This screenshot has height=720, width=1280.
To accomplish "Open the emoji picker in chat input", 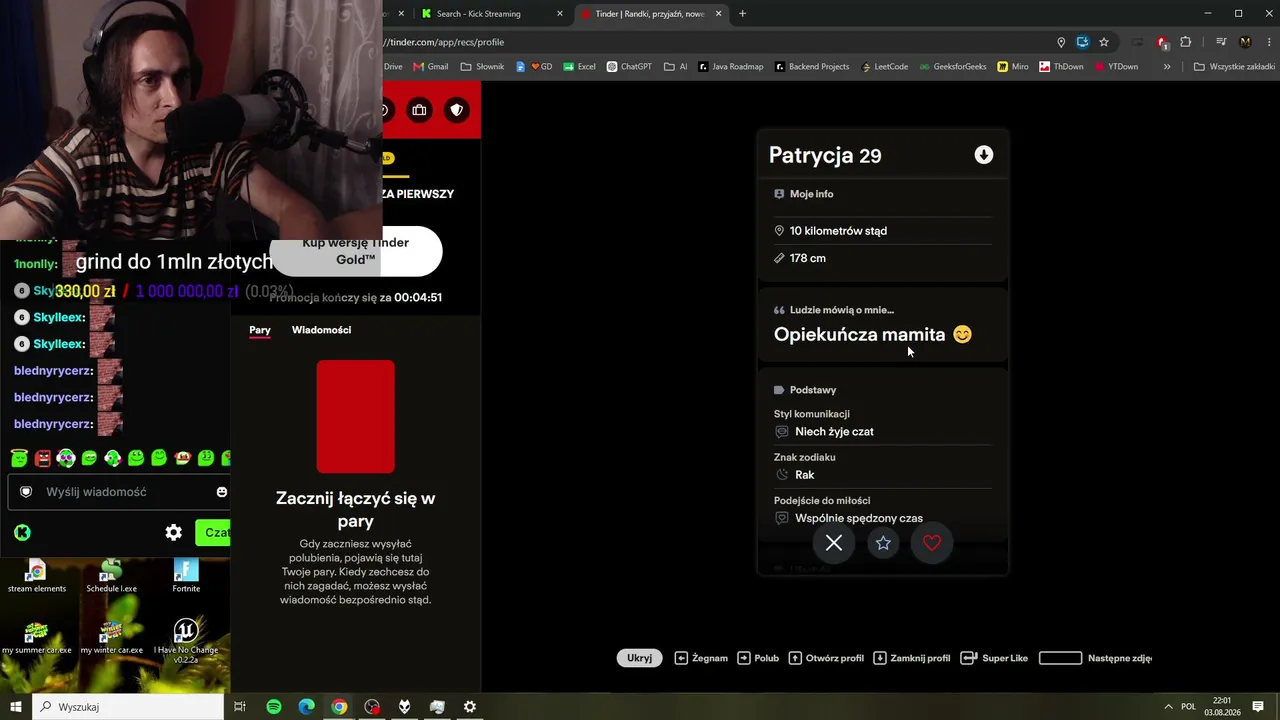I will pyautogui.click(x=221, y=492).
